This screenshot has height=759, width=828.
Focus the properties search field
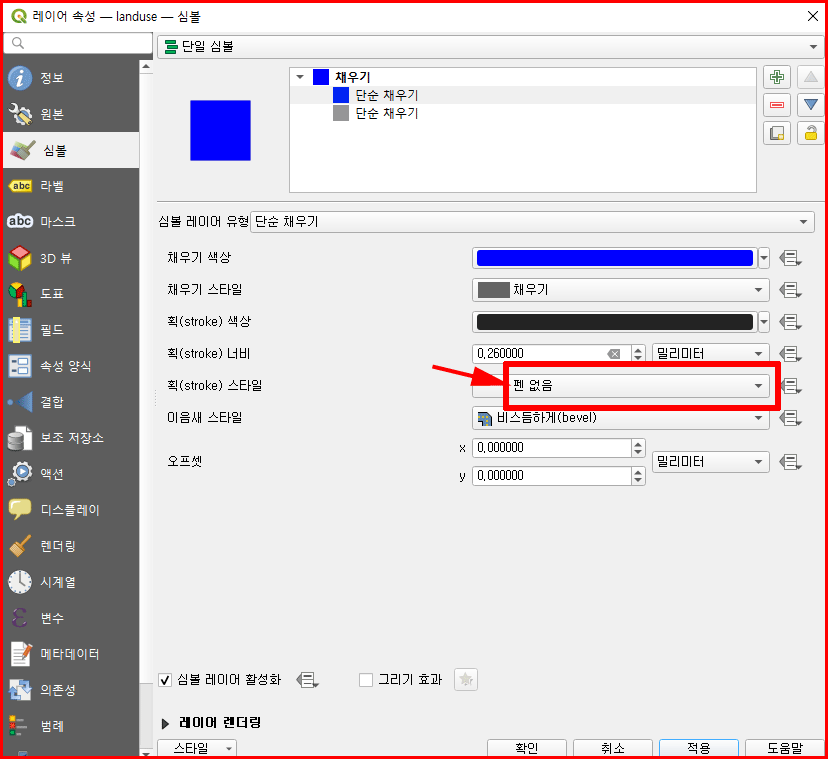coord(78,43)
